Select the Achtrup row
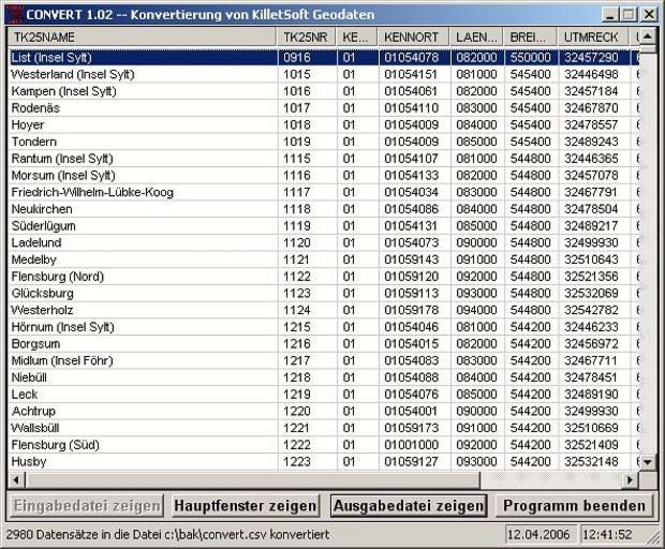Viewport: 665px width, 549px height. [x=323, y=411]
